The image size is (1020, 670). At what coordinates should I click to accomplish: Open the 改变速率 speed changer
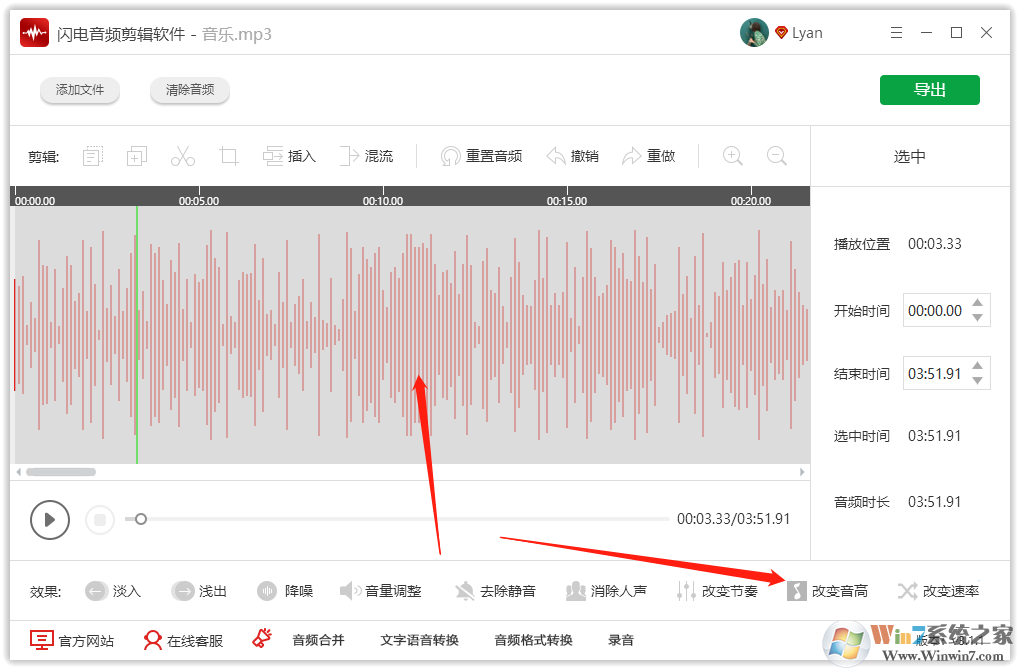coord(940,591)
